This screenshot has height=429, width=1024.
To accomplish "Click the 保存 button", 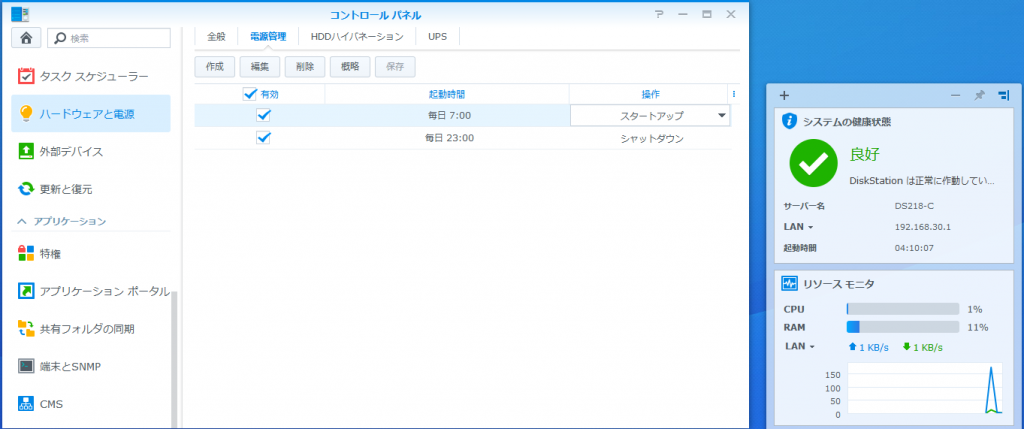I will point(395,67).
